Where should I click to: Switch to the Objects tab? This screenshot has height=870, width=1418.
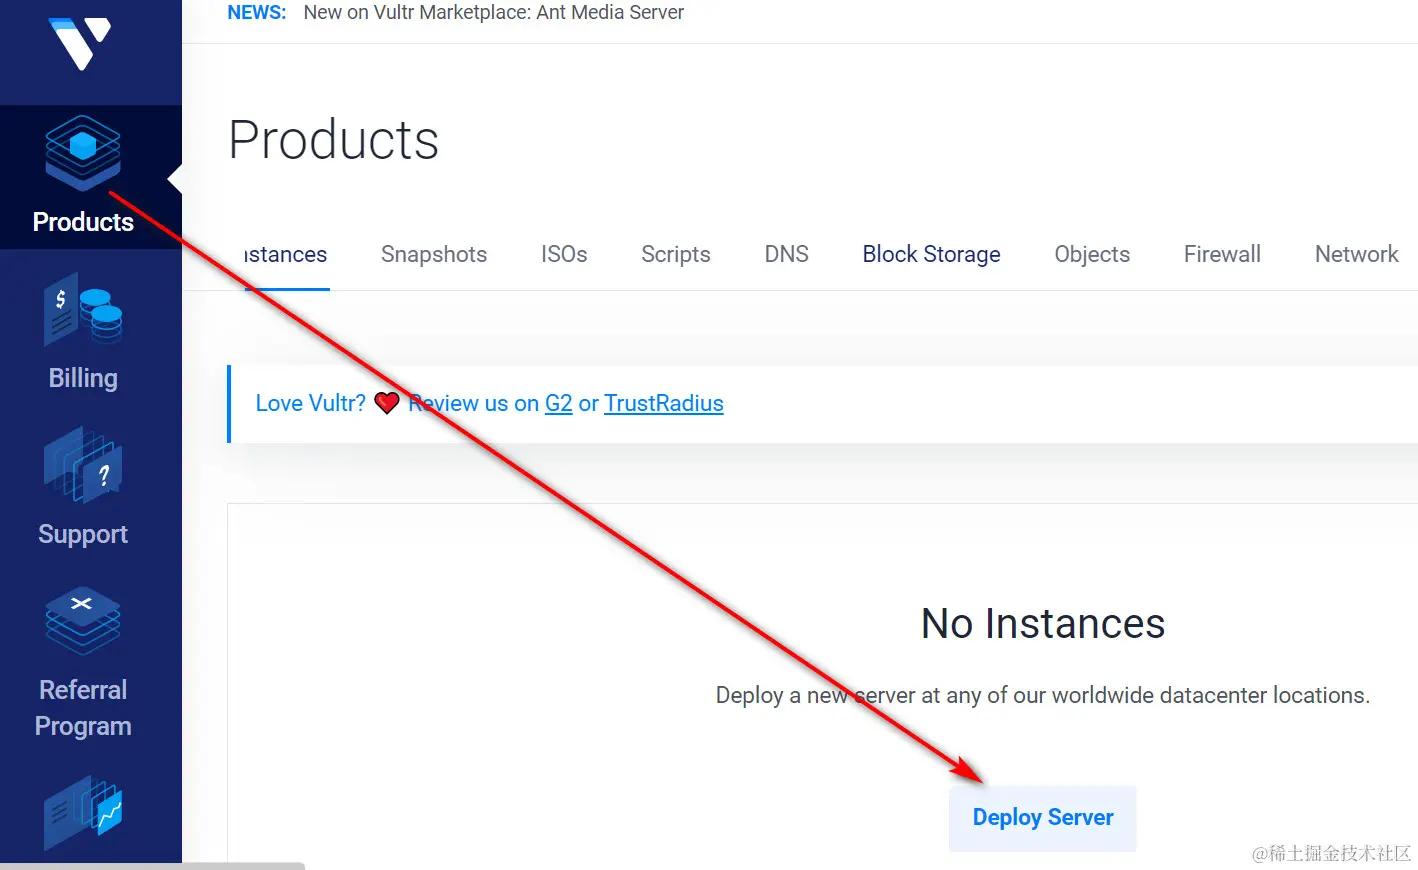tap(1092, 254)
